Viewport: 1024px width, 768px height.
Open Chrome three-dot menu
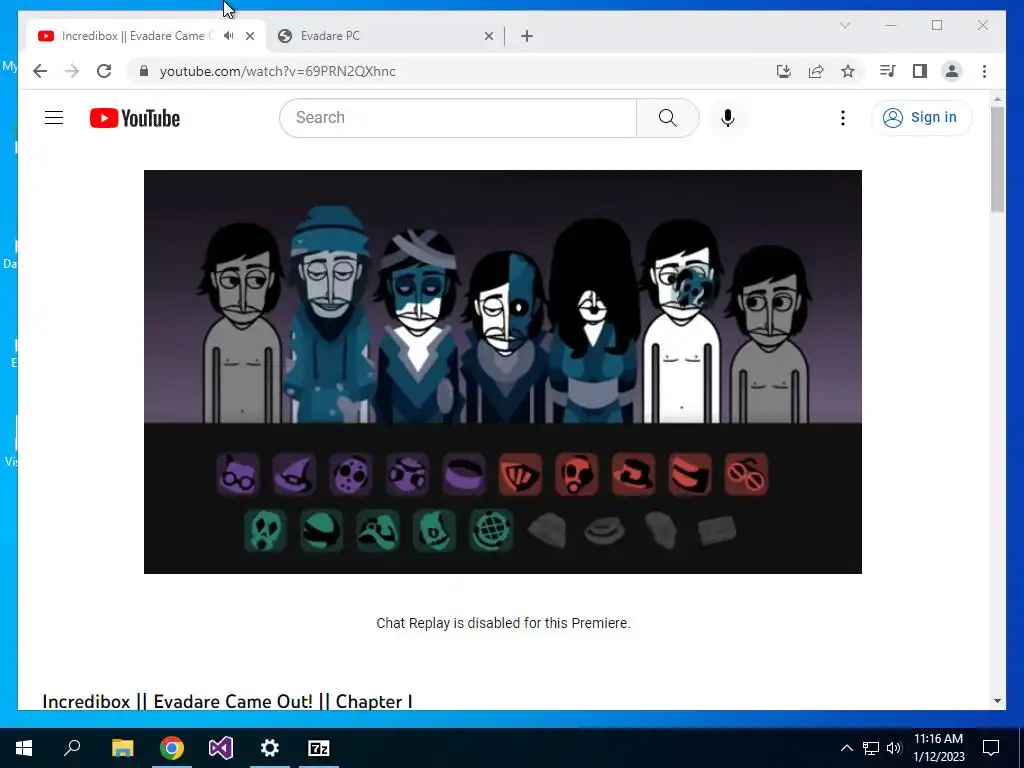[984, 71]
